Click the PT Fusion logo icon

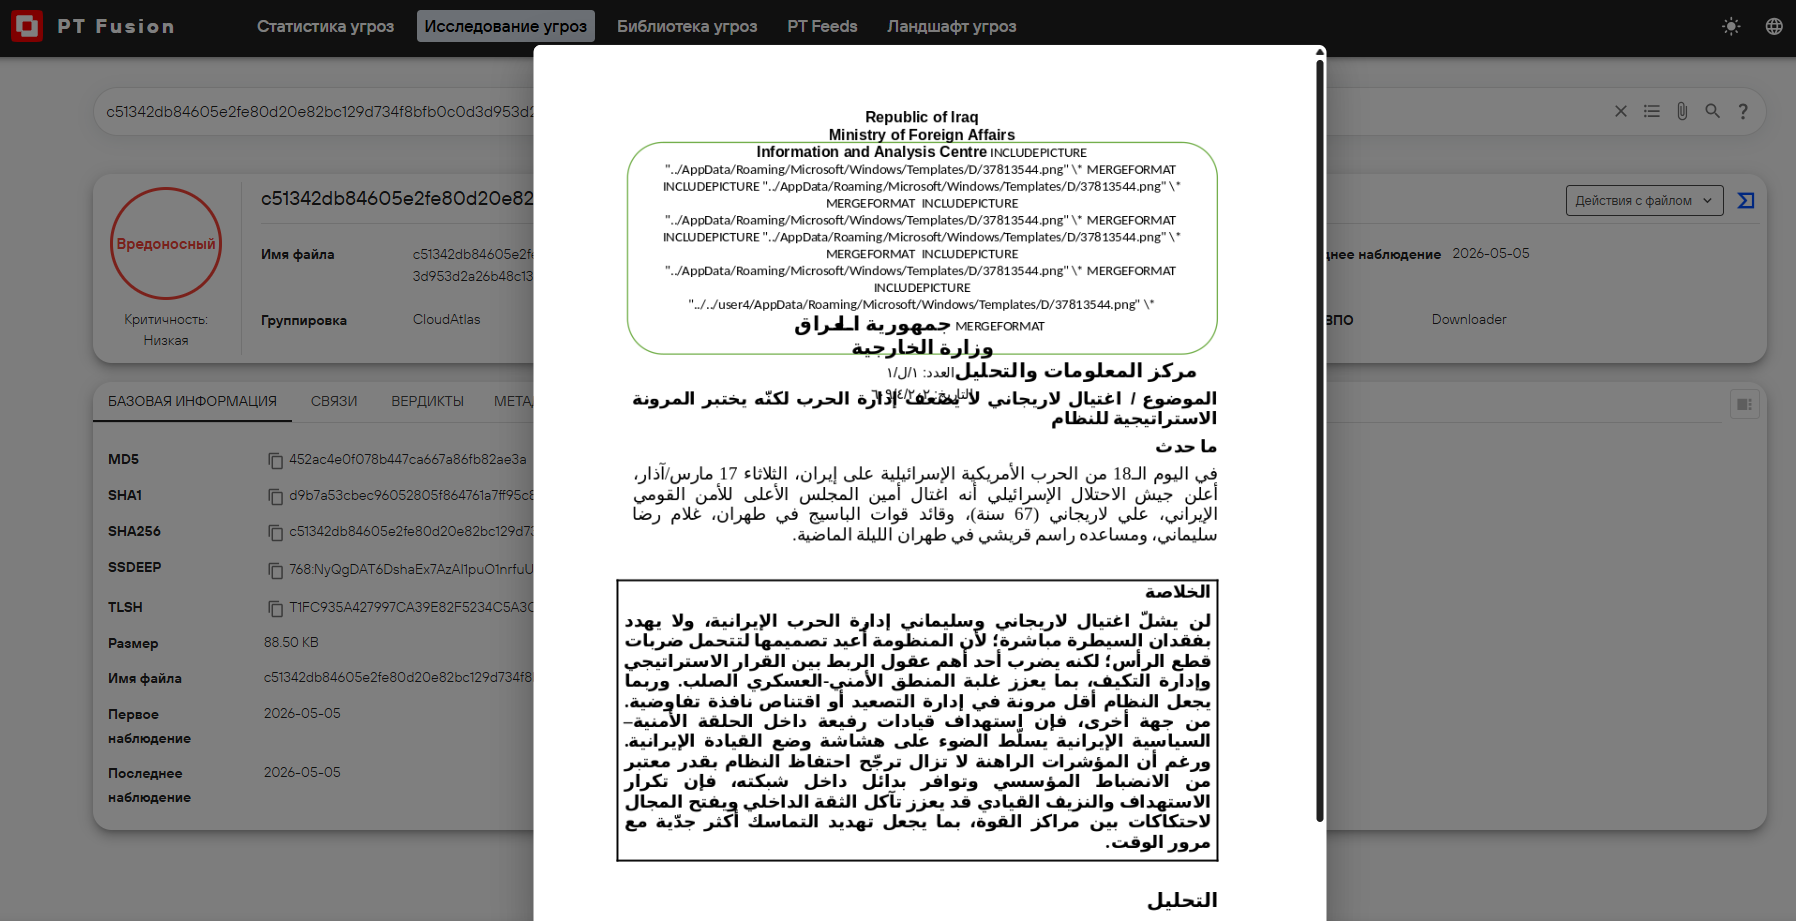tap(27, 26)
